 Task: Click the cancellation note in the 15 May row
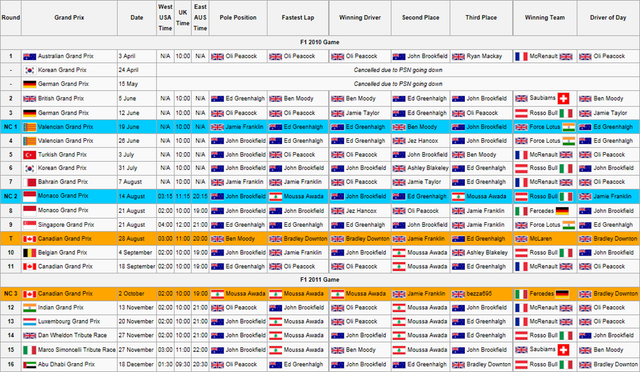point(398,84)
